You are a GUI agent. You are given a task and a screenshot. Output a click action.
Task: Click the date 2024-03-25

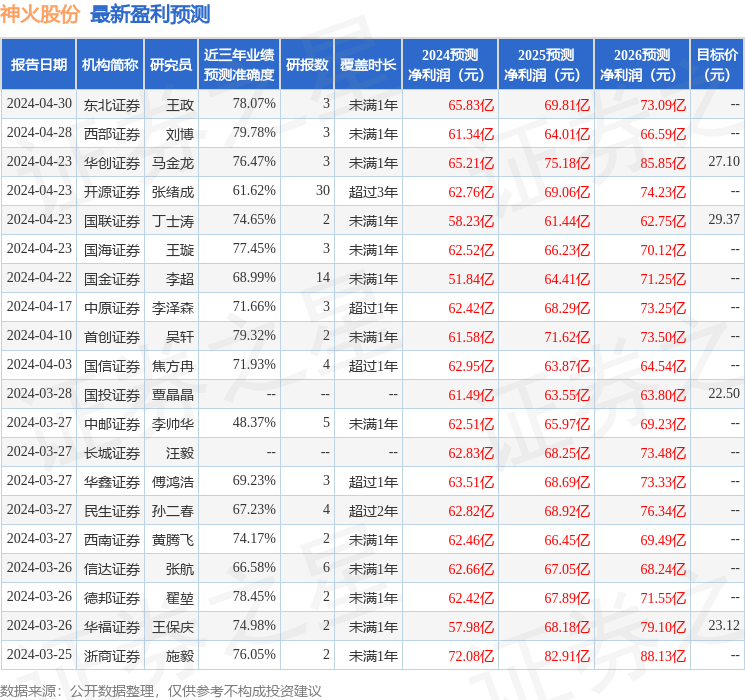click(39, 654)
